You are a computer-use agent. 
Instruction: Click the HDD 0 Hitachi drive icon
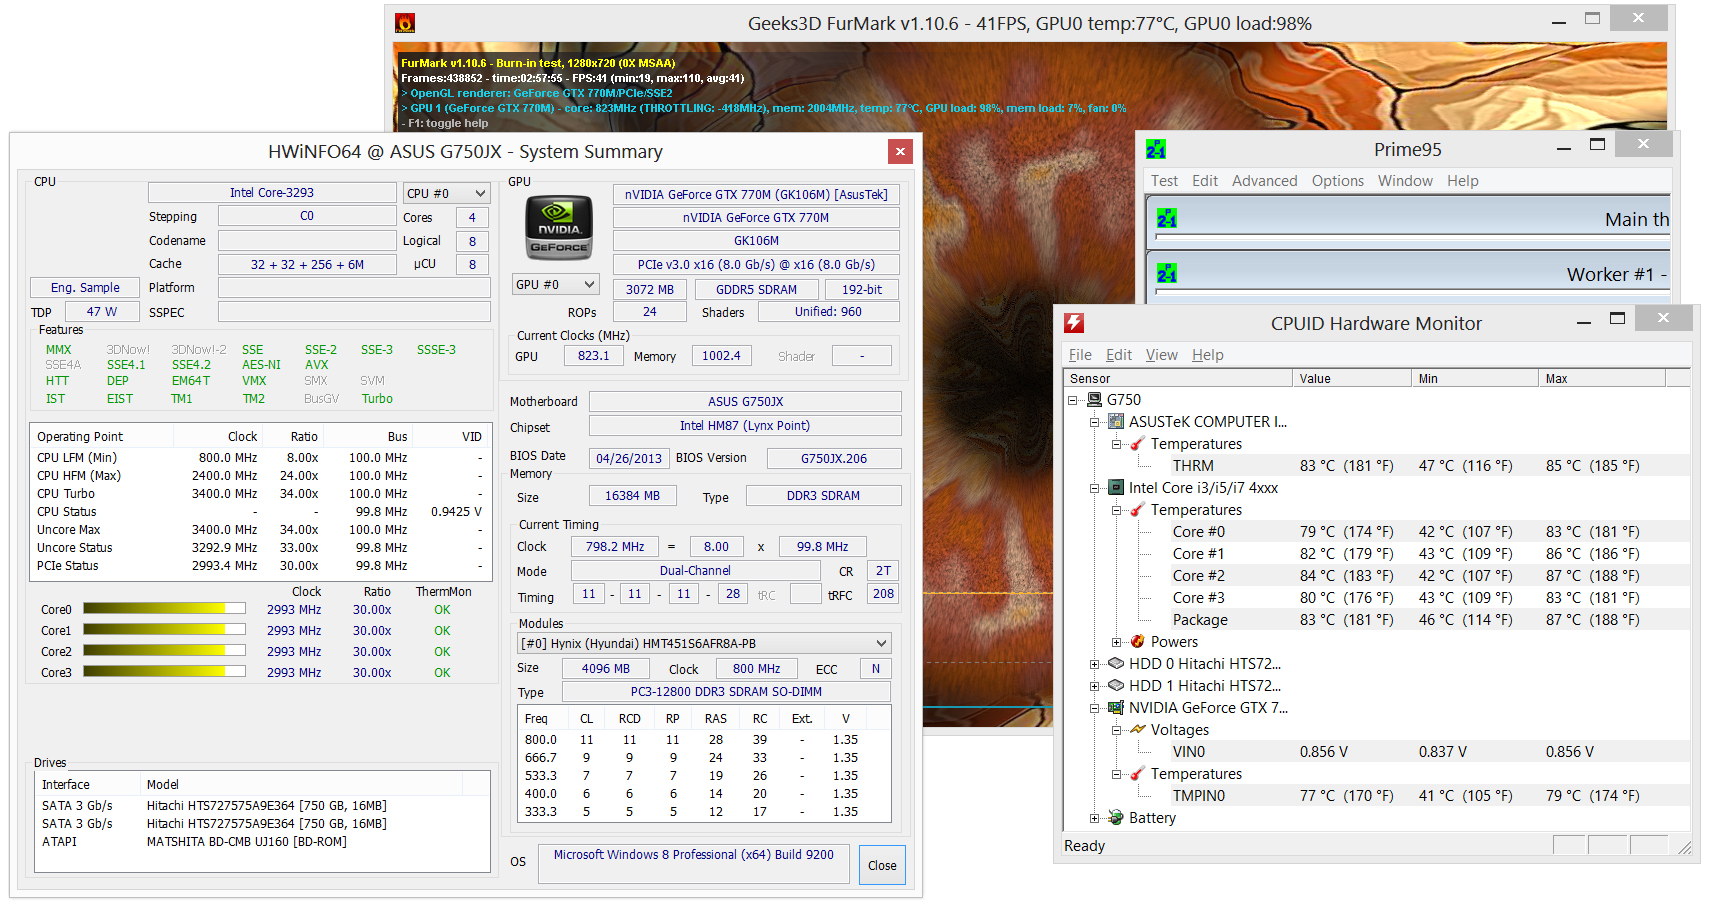point(1116,663)
